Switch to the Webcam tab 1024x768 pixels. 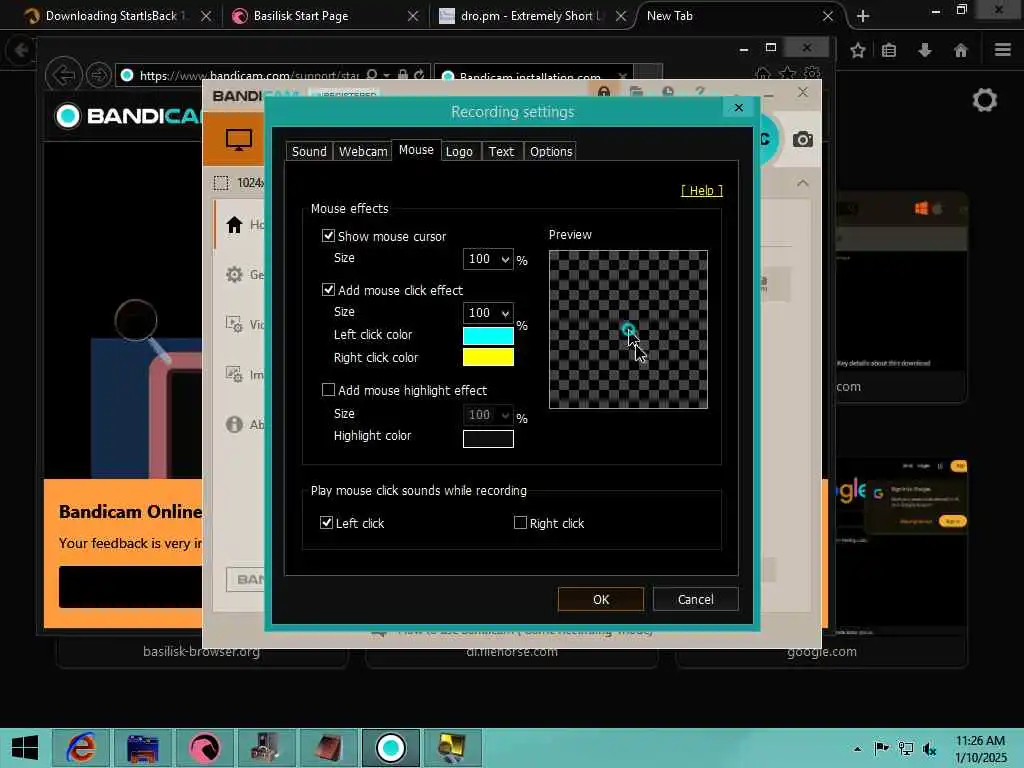point(362,152)
